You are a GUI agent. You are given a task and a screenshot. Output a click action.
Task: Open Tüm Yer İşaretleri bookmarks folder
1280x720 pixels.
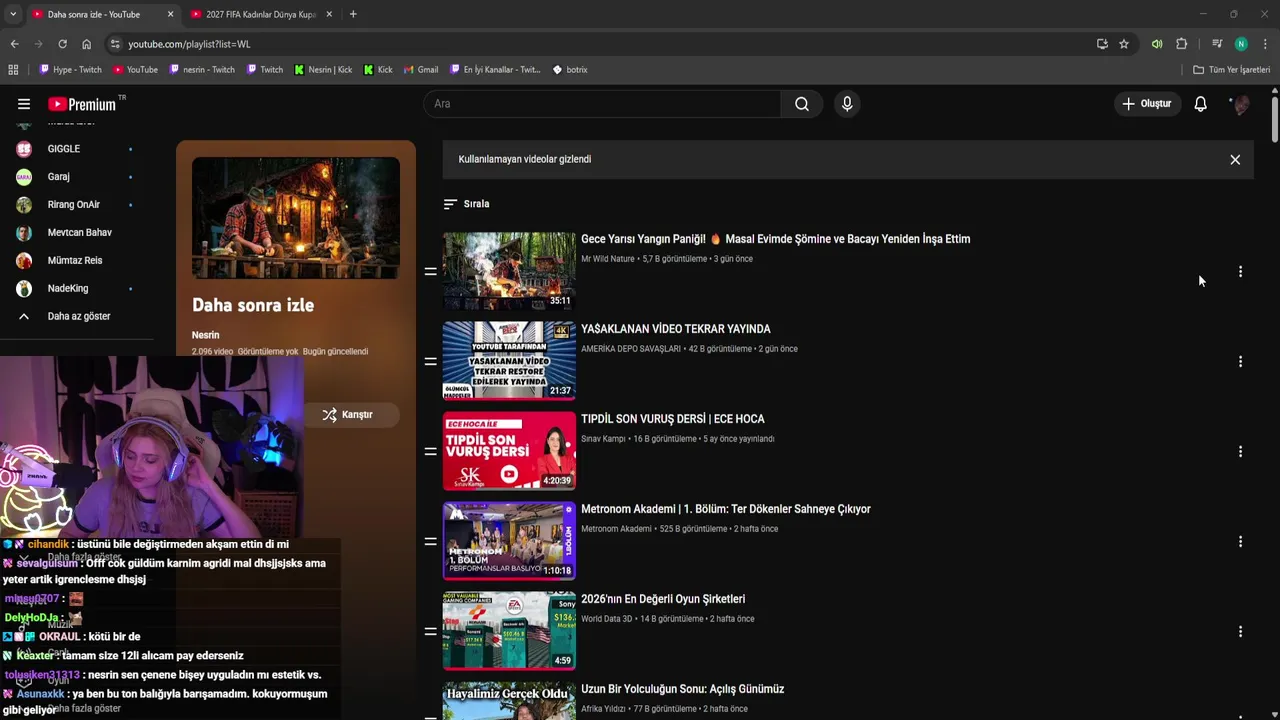click(x=1232, y=70)
